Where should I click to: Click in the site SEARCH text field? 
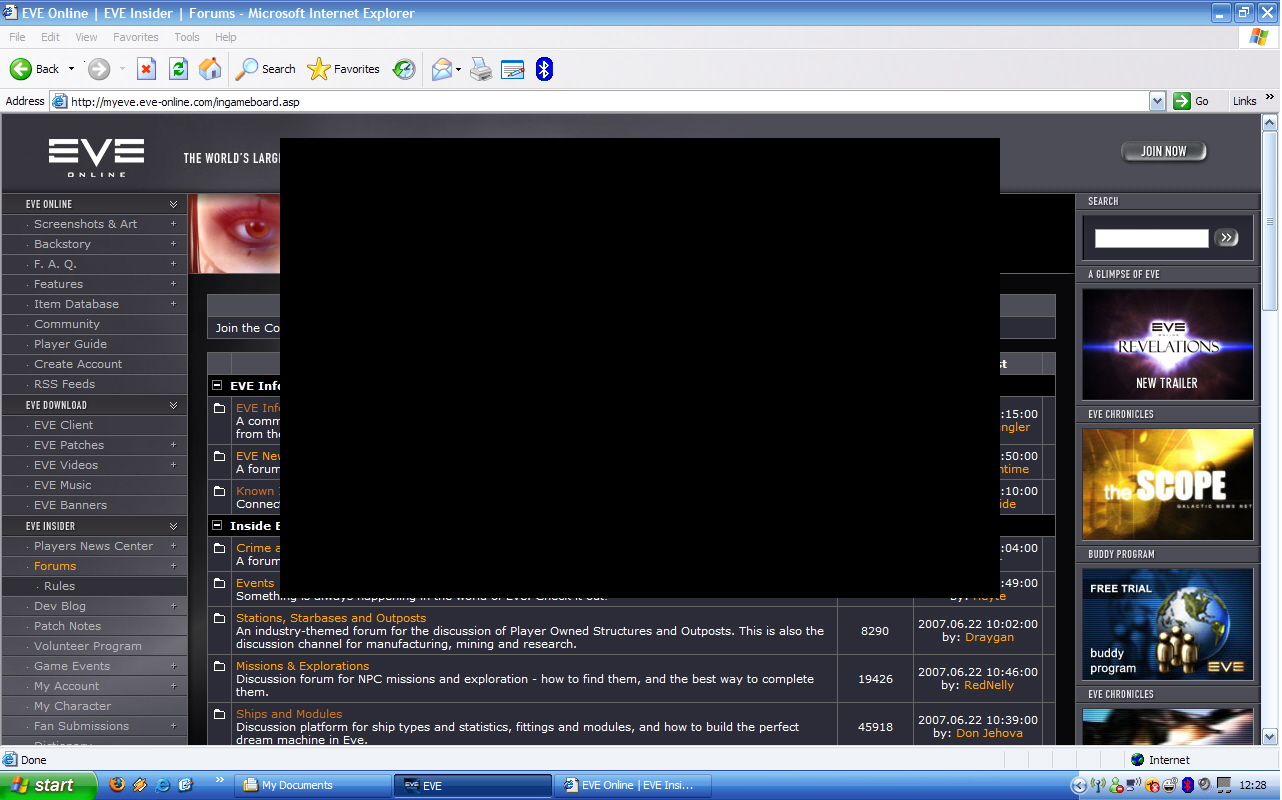[1152, 238]
